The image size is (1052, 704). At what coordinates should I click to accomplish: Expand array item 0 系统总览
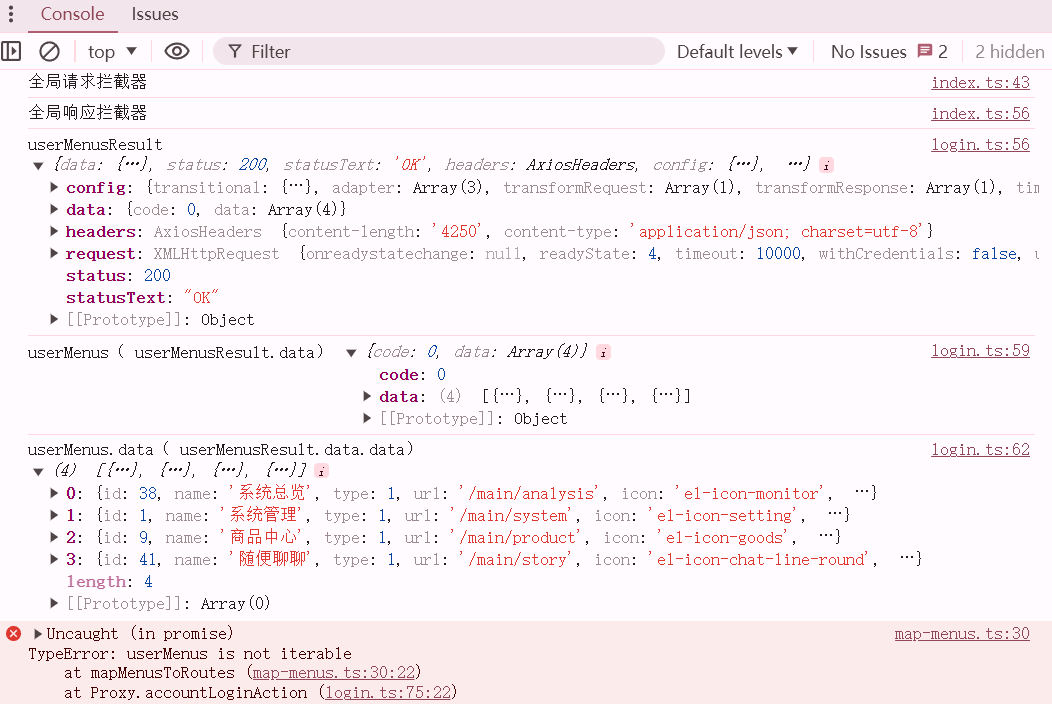54,493
